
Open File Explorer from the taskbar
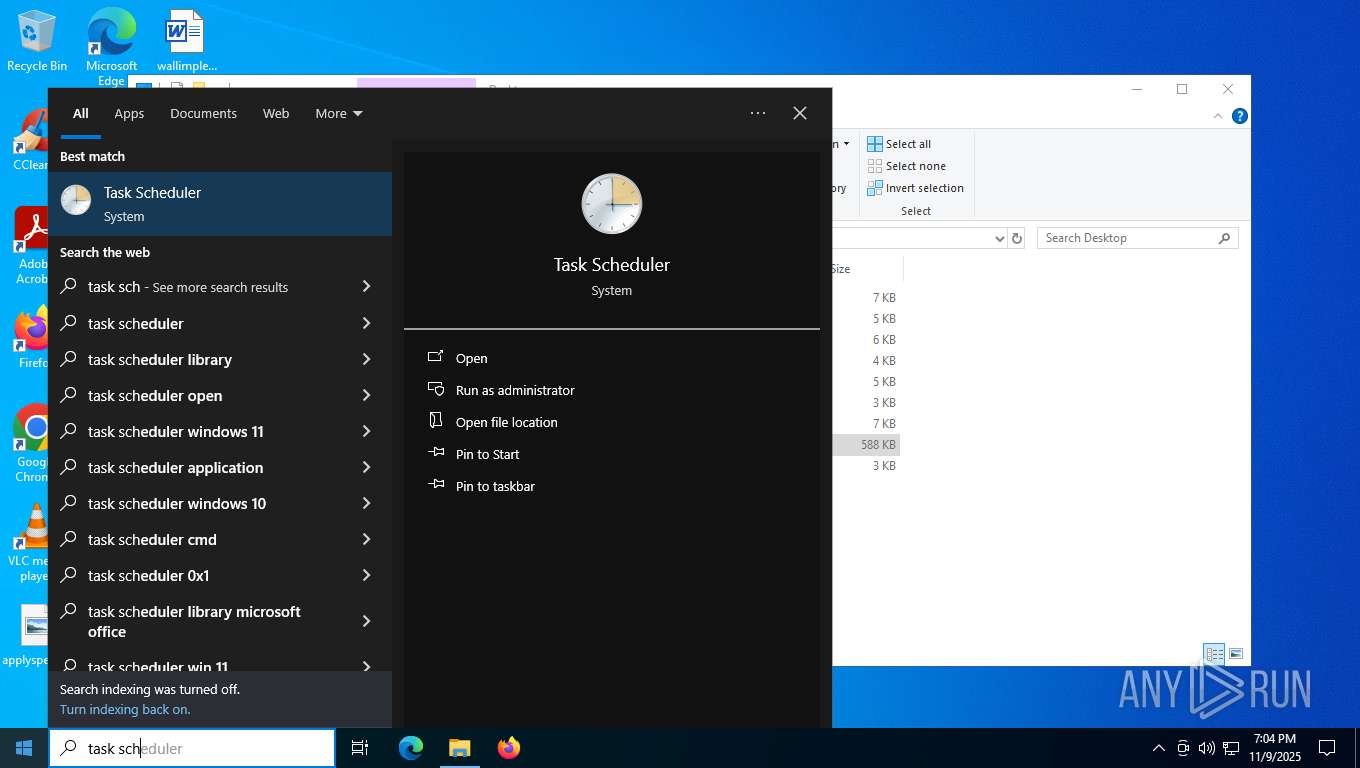(x=459, y=748)
